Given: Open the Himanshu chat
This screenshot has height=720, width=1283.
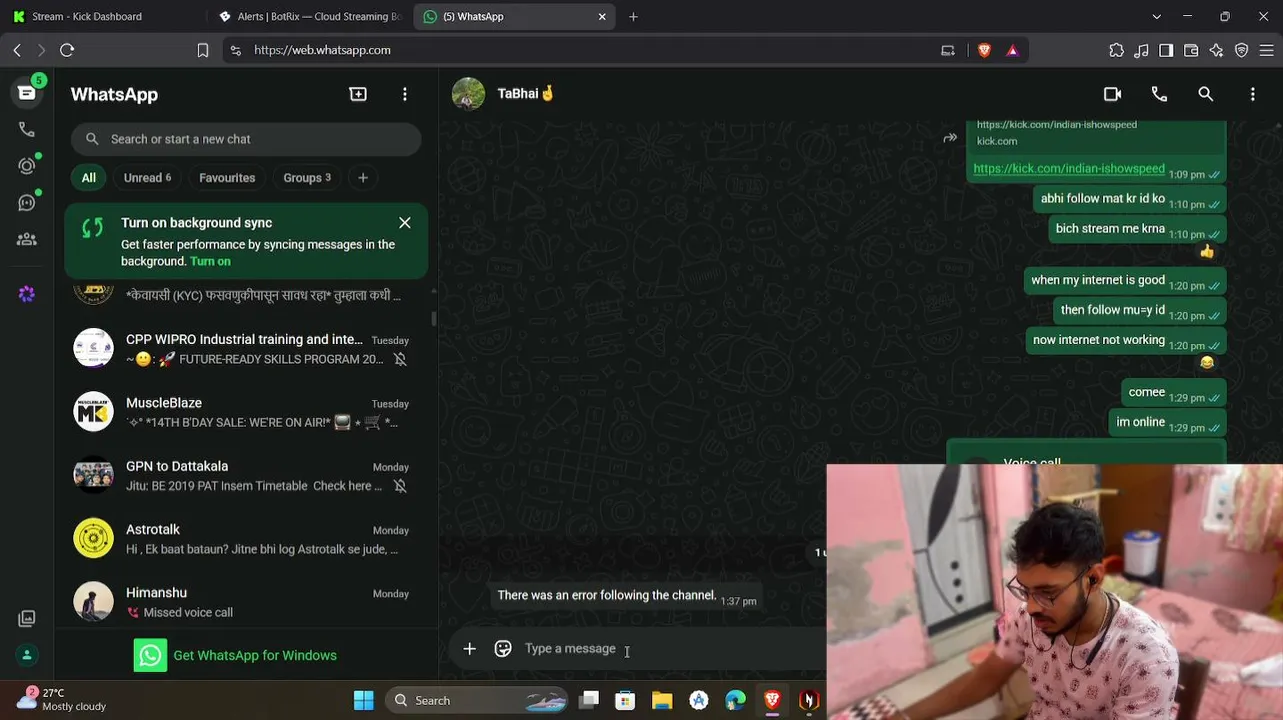Looking at the screenshot, I should click(x=246, y=602).
